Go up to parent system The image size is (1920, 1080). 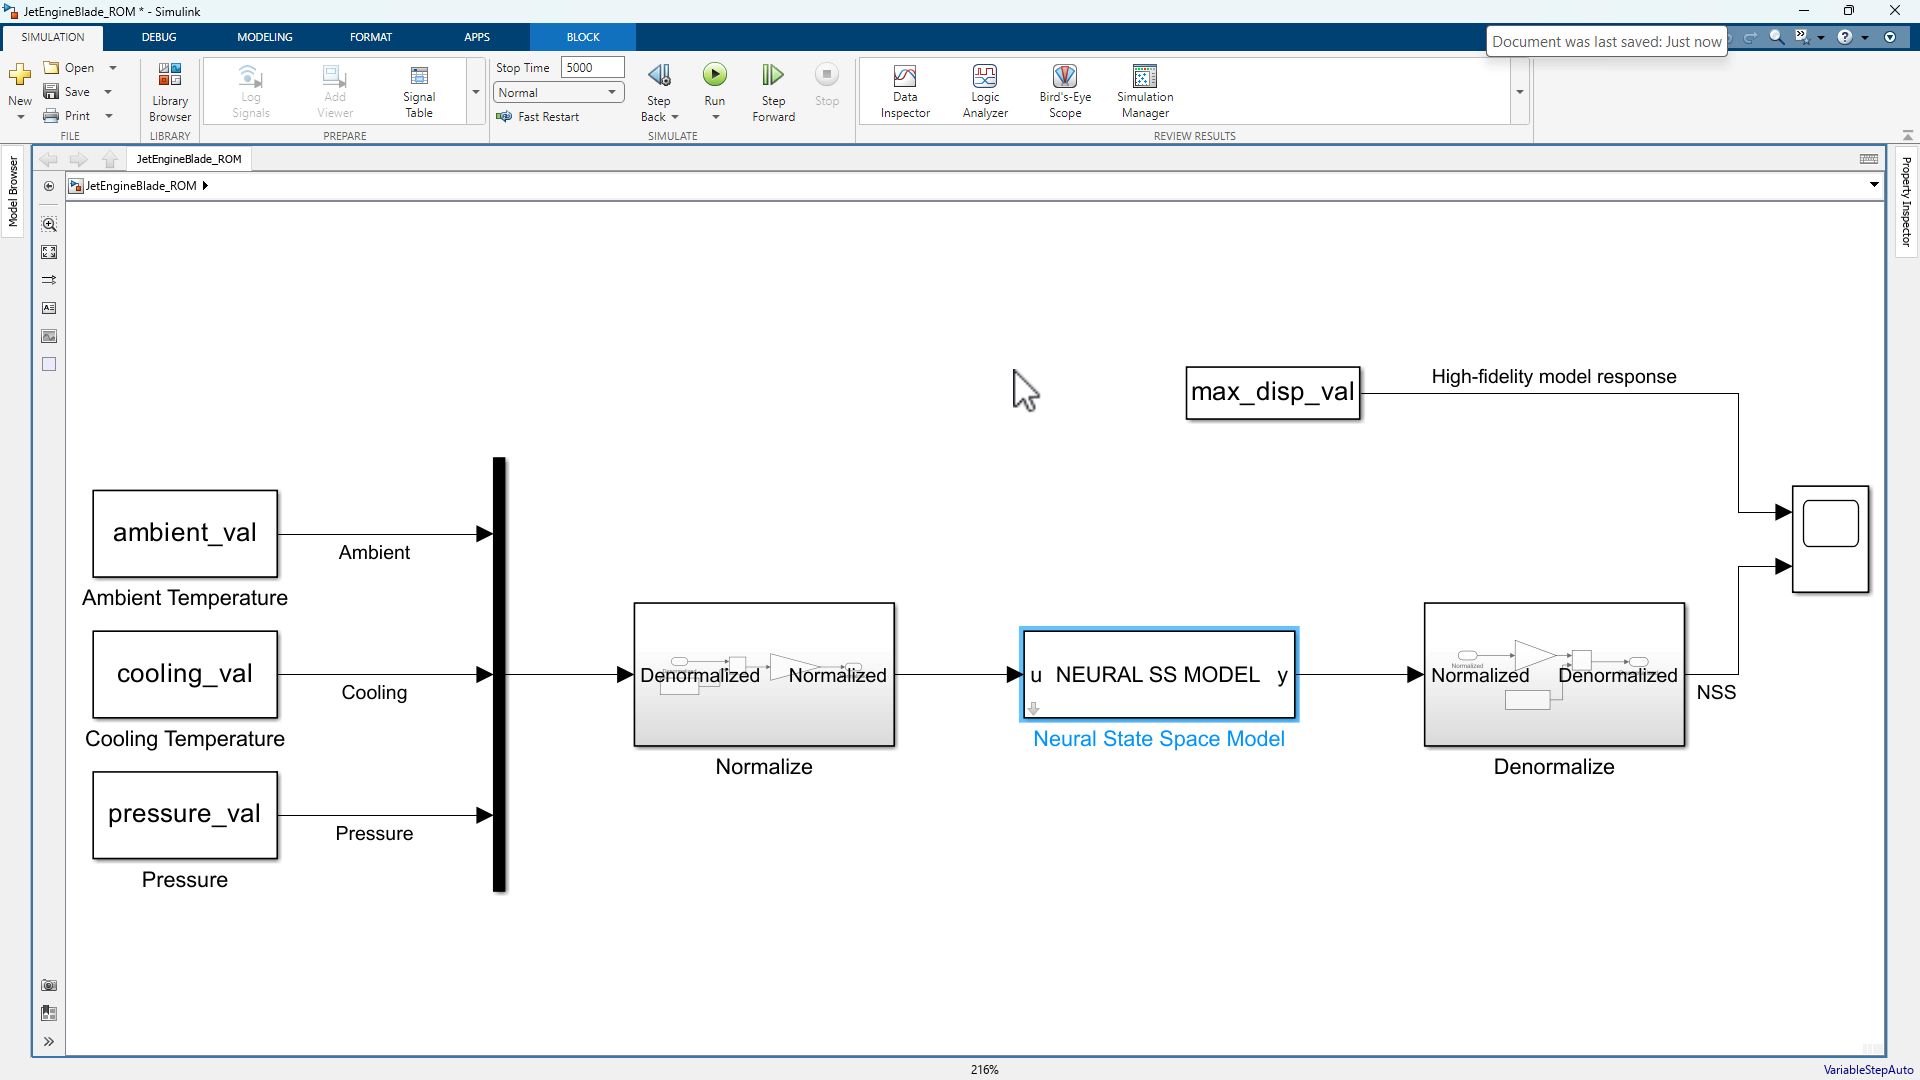point(110,159)
